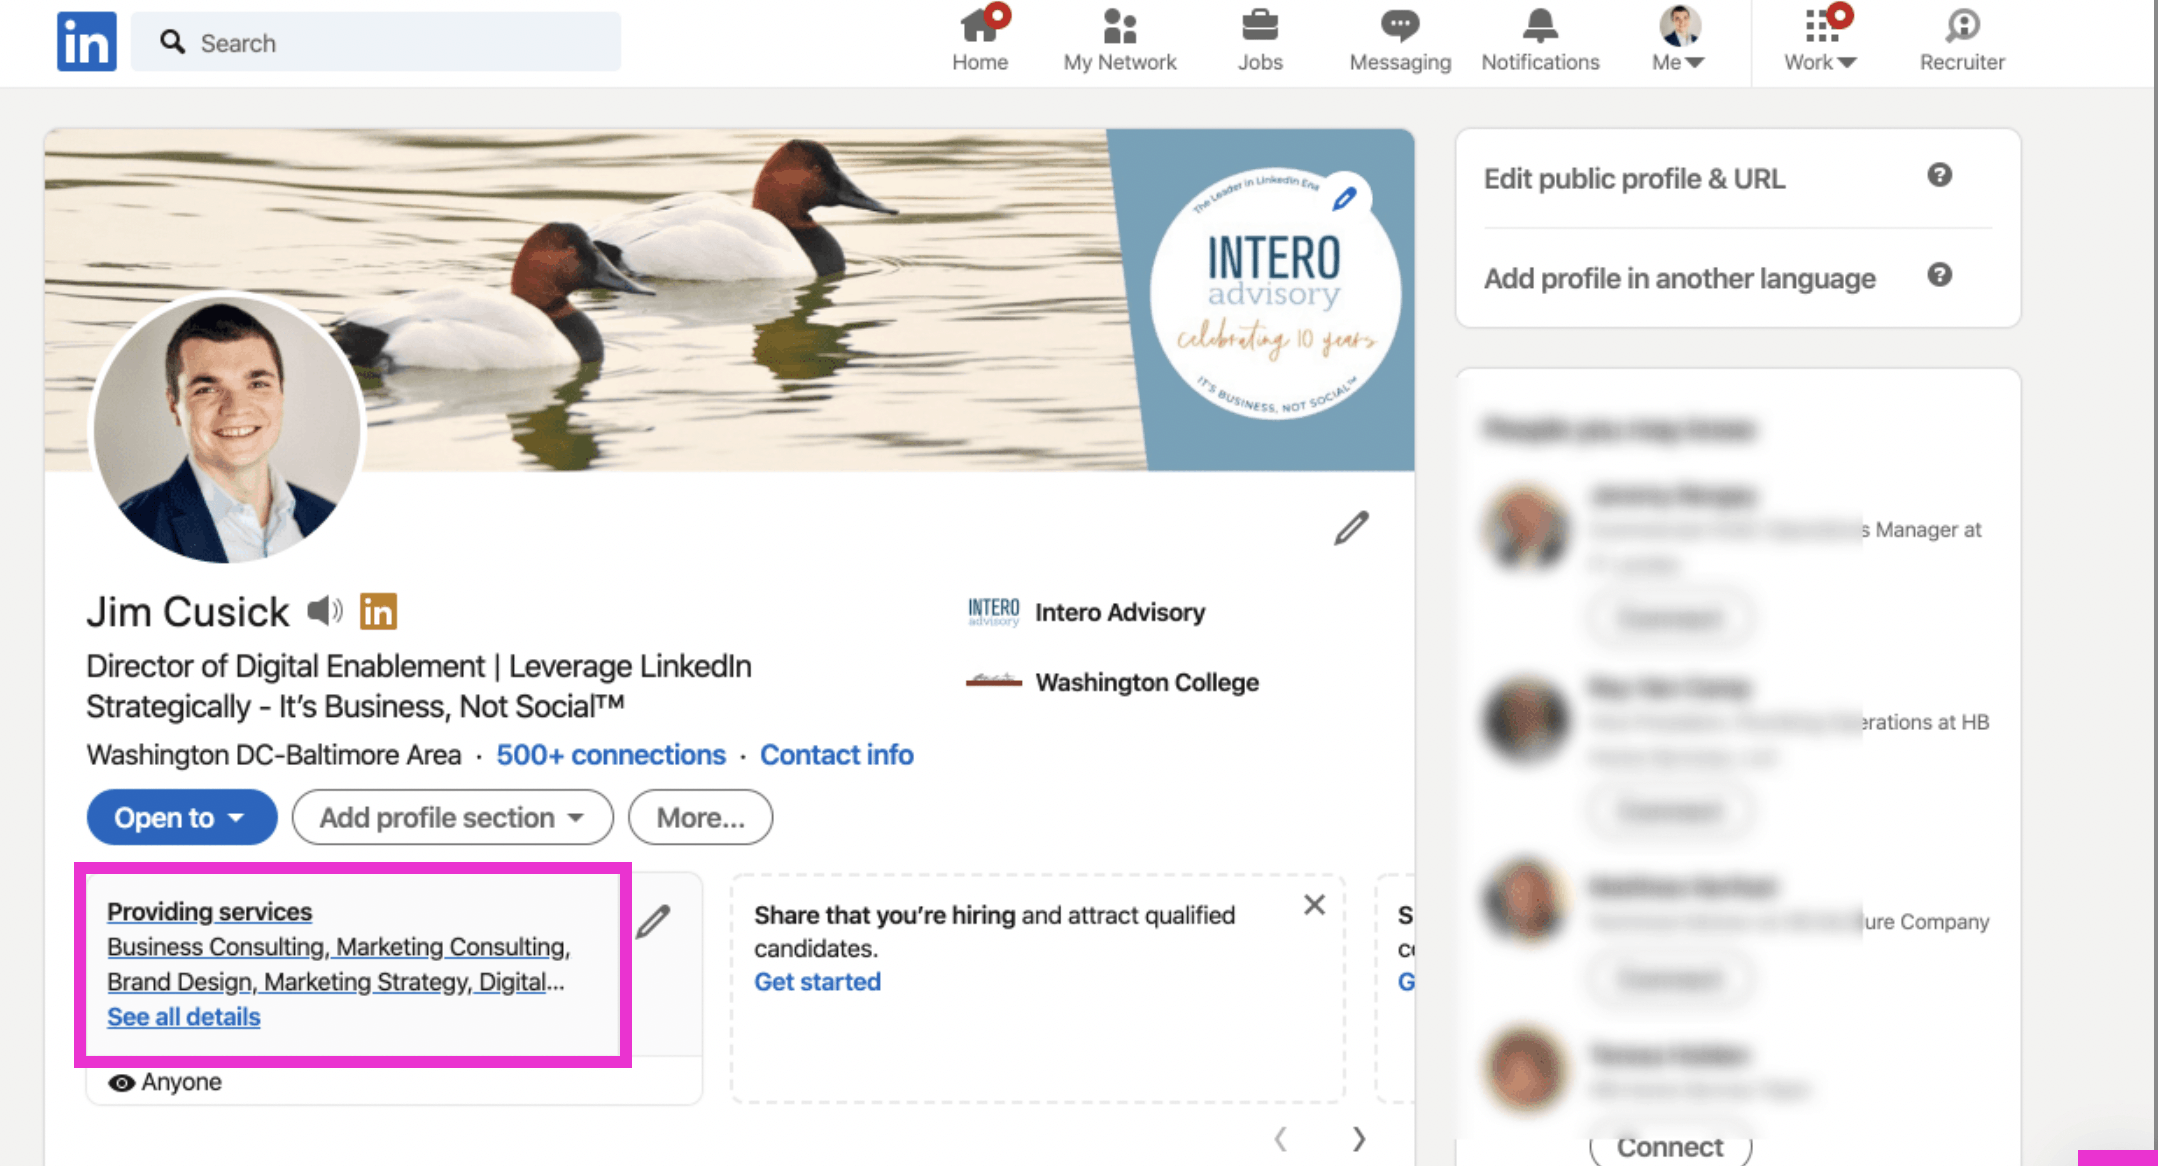Screen dimensions: 2158x1166
Task: Open Messaging from the navbar
Action: tap(1400, 40)
